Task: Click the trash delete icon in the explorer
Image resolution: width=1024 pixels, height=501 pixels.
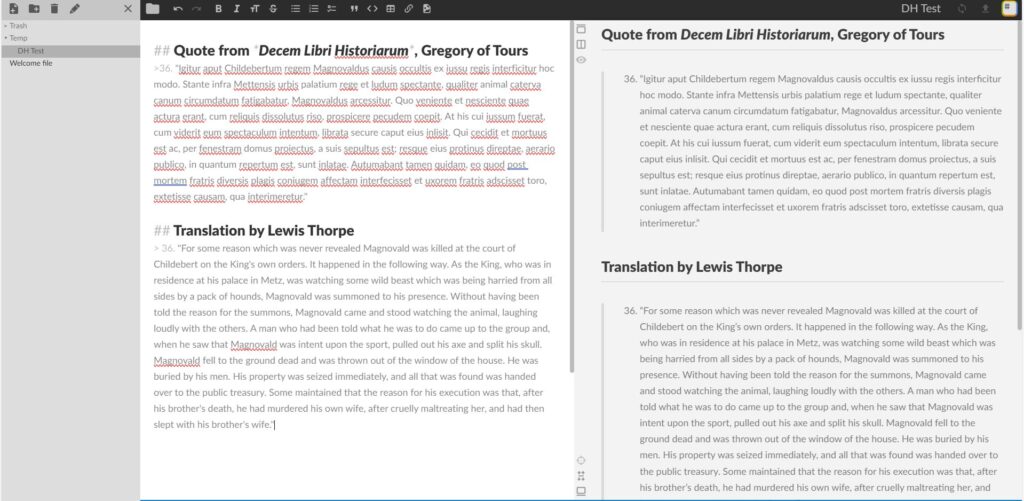Action: point(54,8)
